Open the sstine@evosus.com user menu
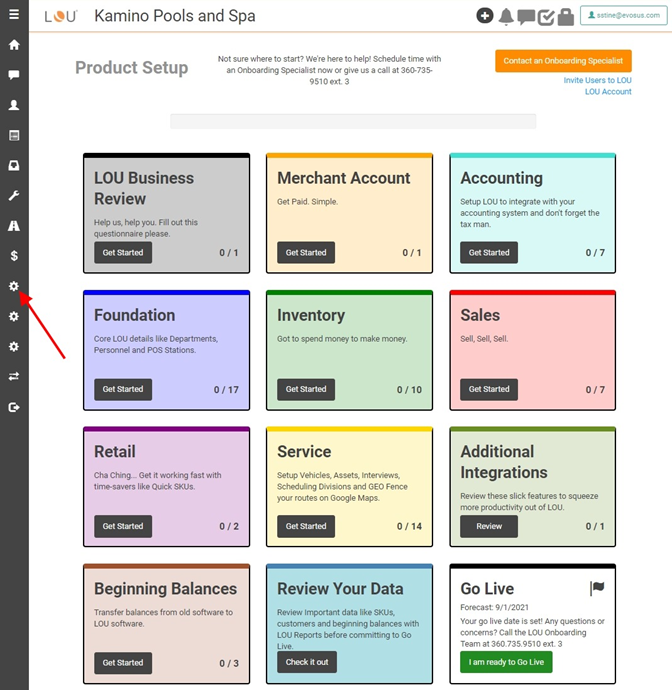 (x=624, y=15)
